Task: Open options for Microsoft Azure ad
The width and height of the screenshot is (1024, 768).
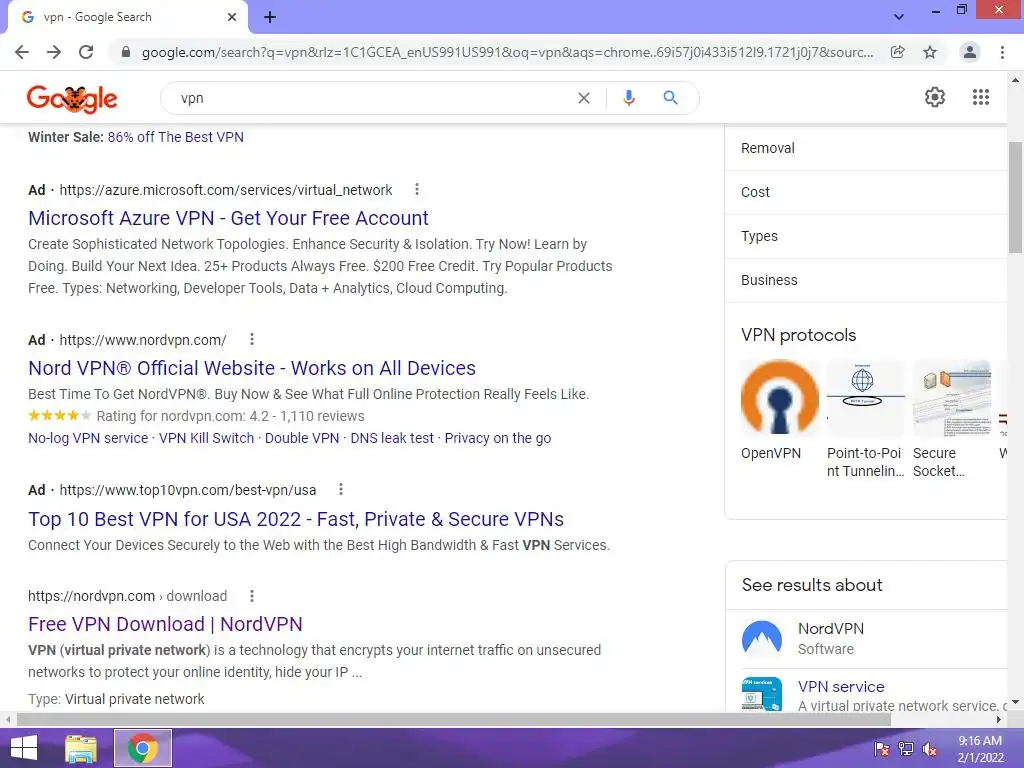Action: (417, 189)
